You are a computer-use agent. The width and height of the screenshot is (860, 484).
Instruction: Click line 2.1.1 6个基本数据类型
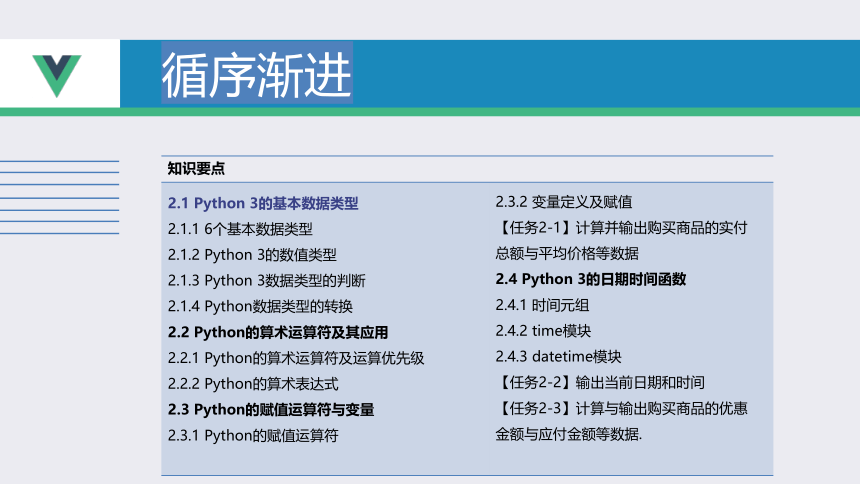pos(240,229)
